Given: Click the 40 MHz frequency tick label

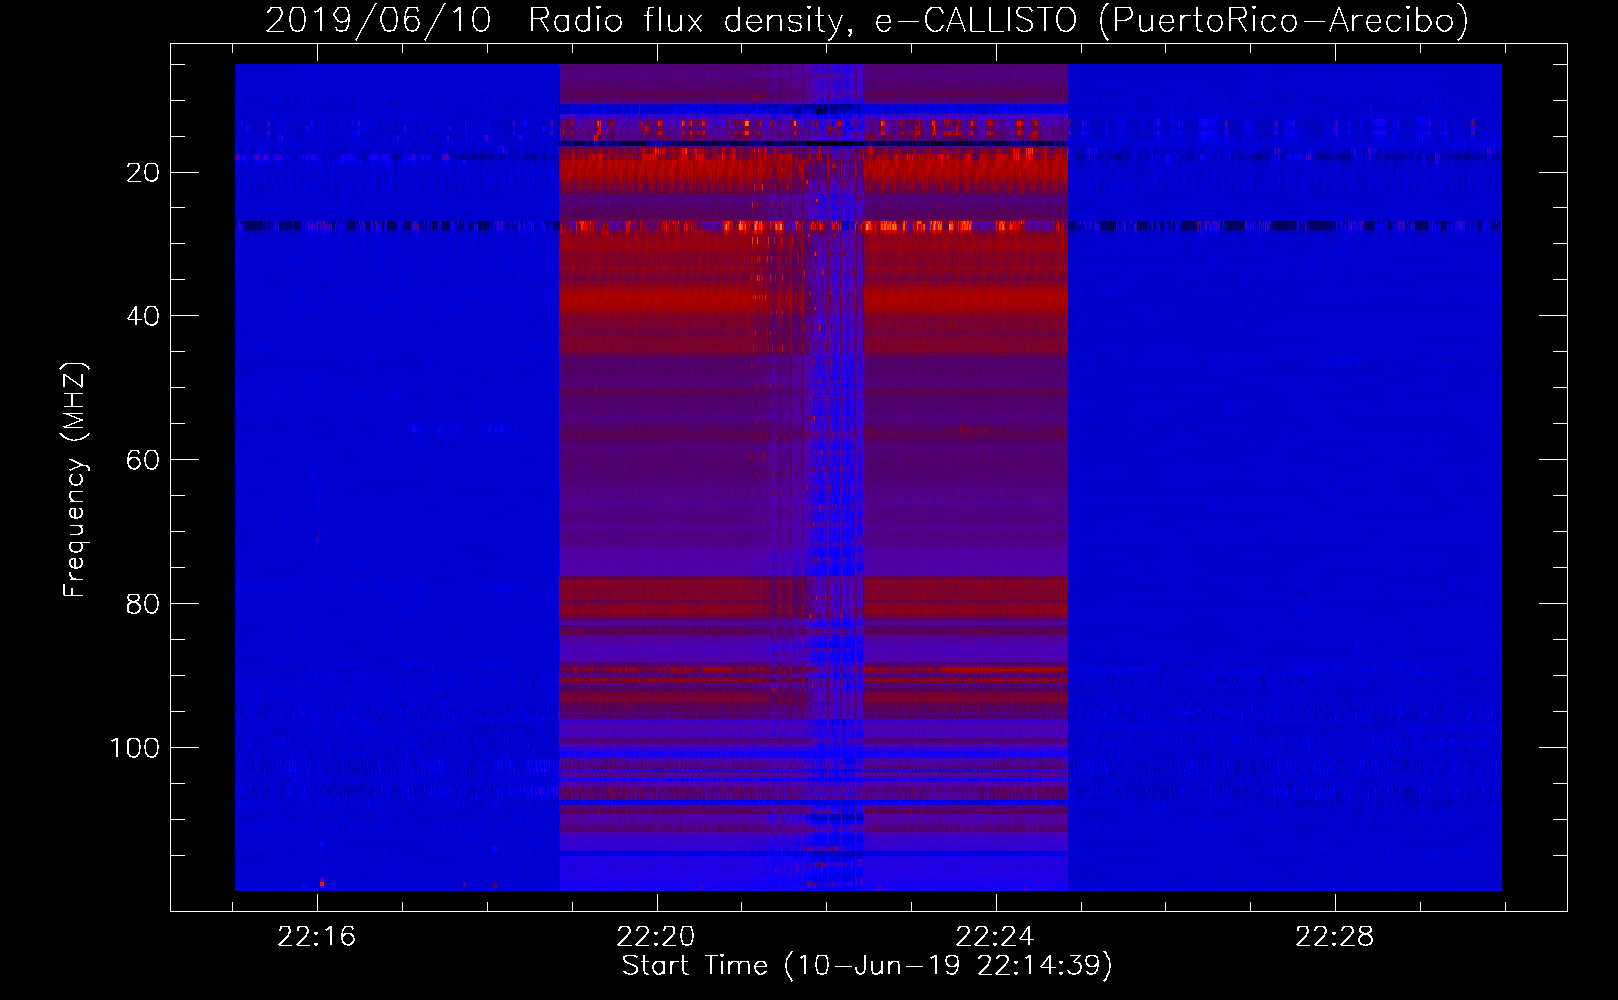Looking at the screenshot, I should pos(143,316).
